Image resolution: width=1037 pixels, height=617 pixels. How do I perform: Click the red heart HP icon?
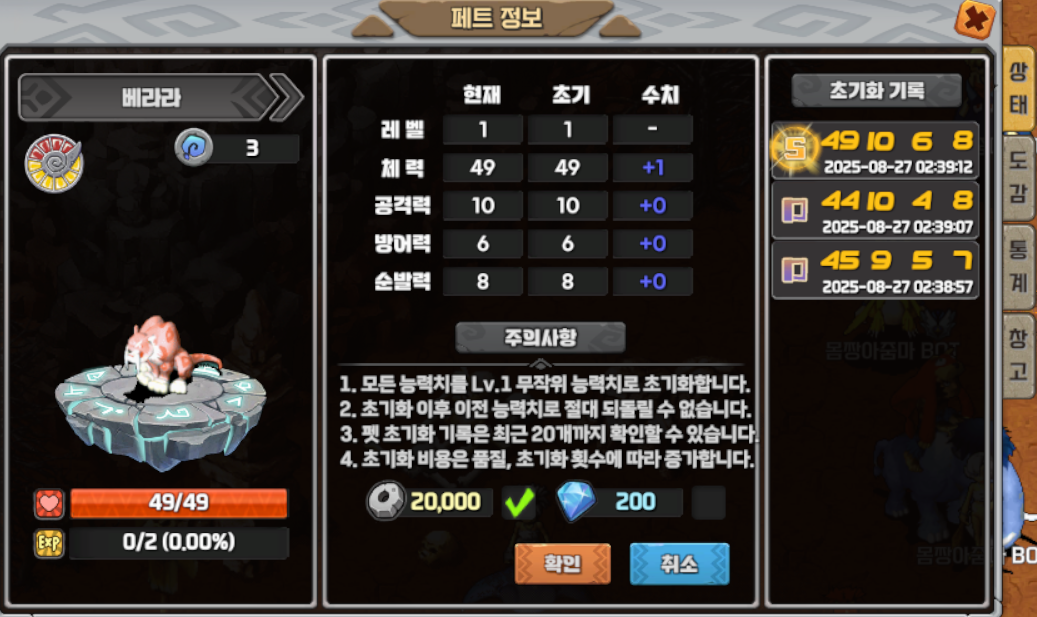coord(49,504)
